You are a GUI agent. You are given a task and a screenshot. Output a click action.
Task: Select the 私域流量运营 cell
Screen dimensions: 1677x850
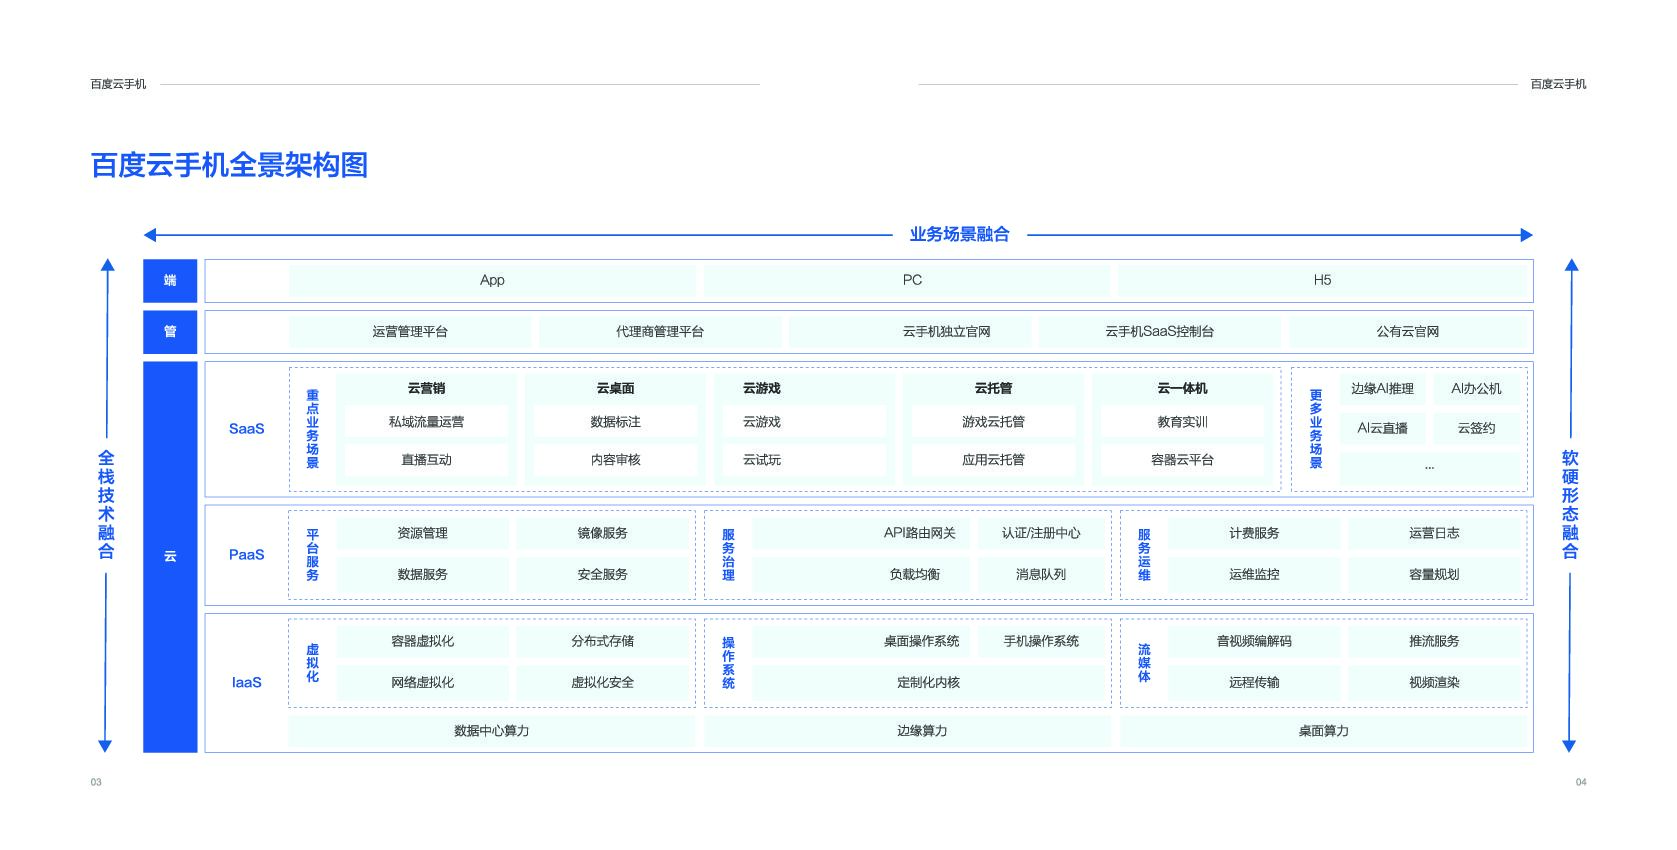(x=426, y=422)
